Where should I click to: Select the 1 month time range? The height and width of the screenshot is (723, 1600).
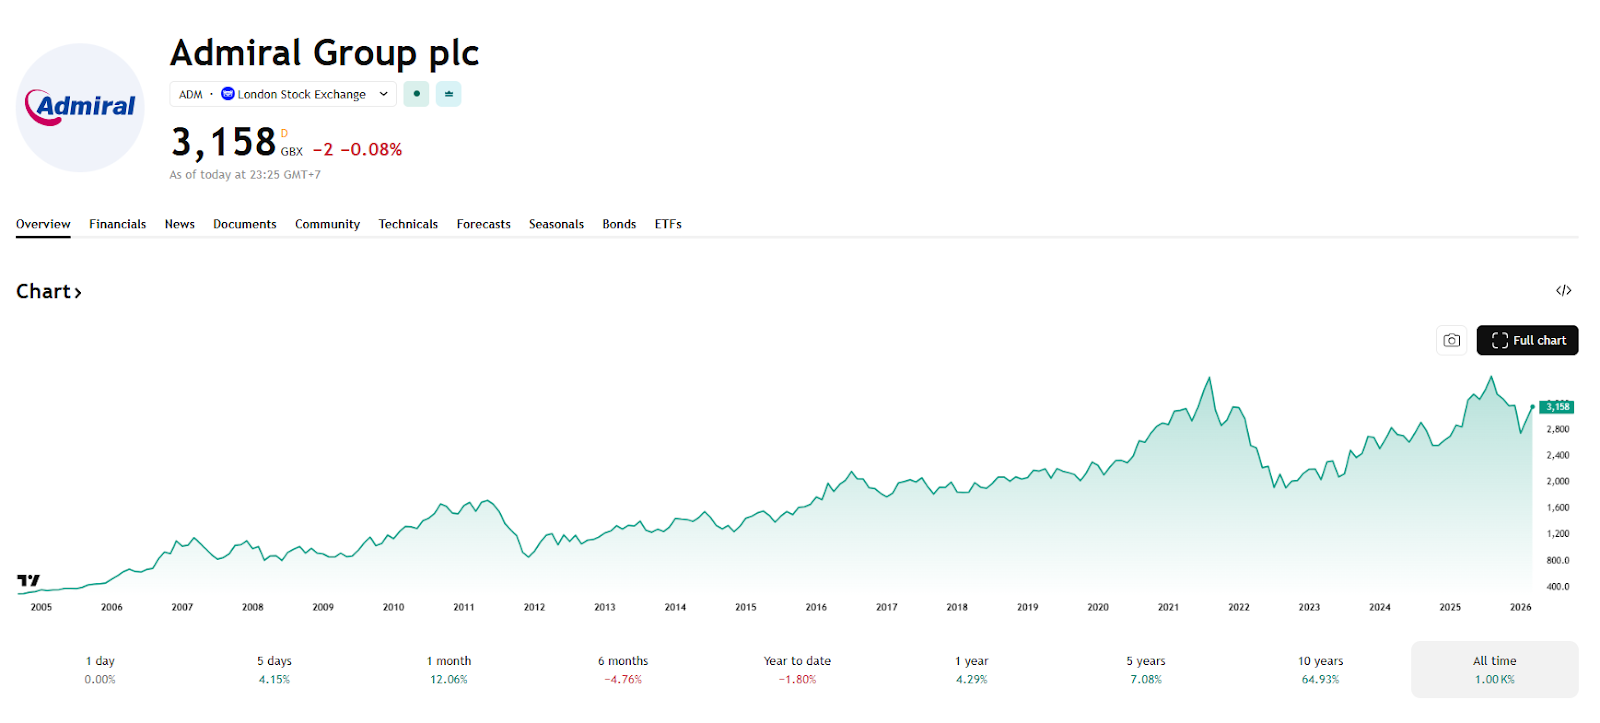(x=449, y=669)
